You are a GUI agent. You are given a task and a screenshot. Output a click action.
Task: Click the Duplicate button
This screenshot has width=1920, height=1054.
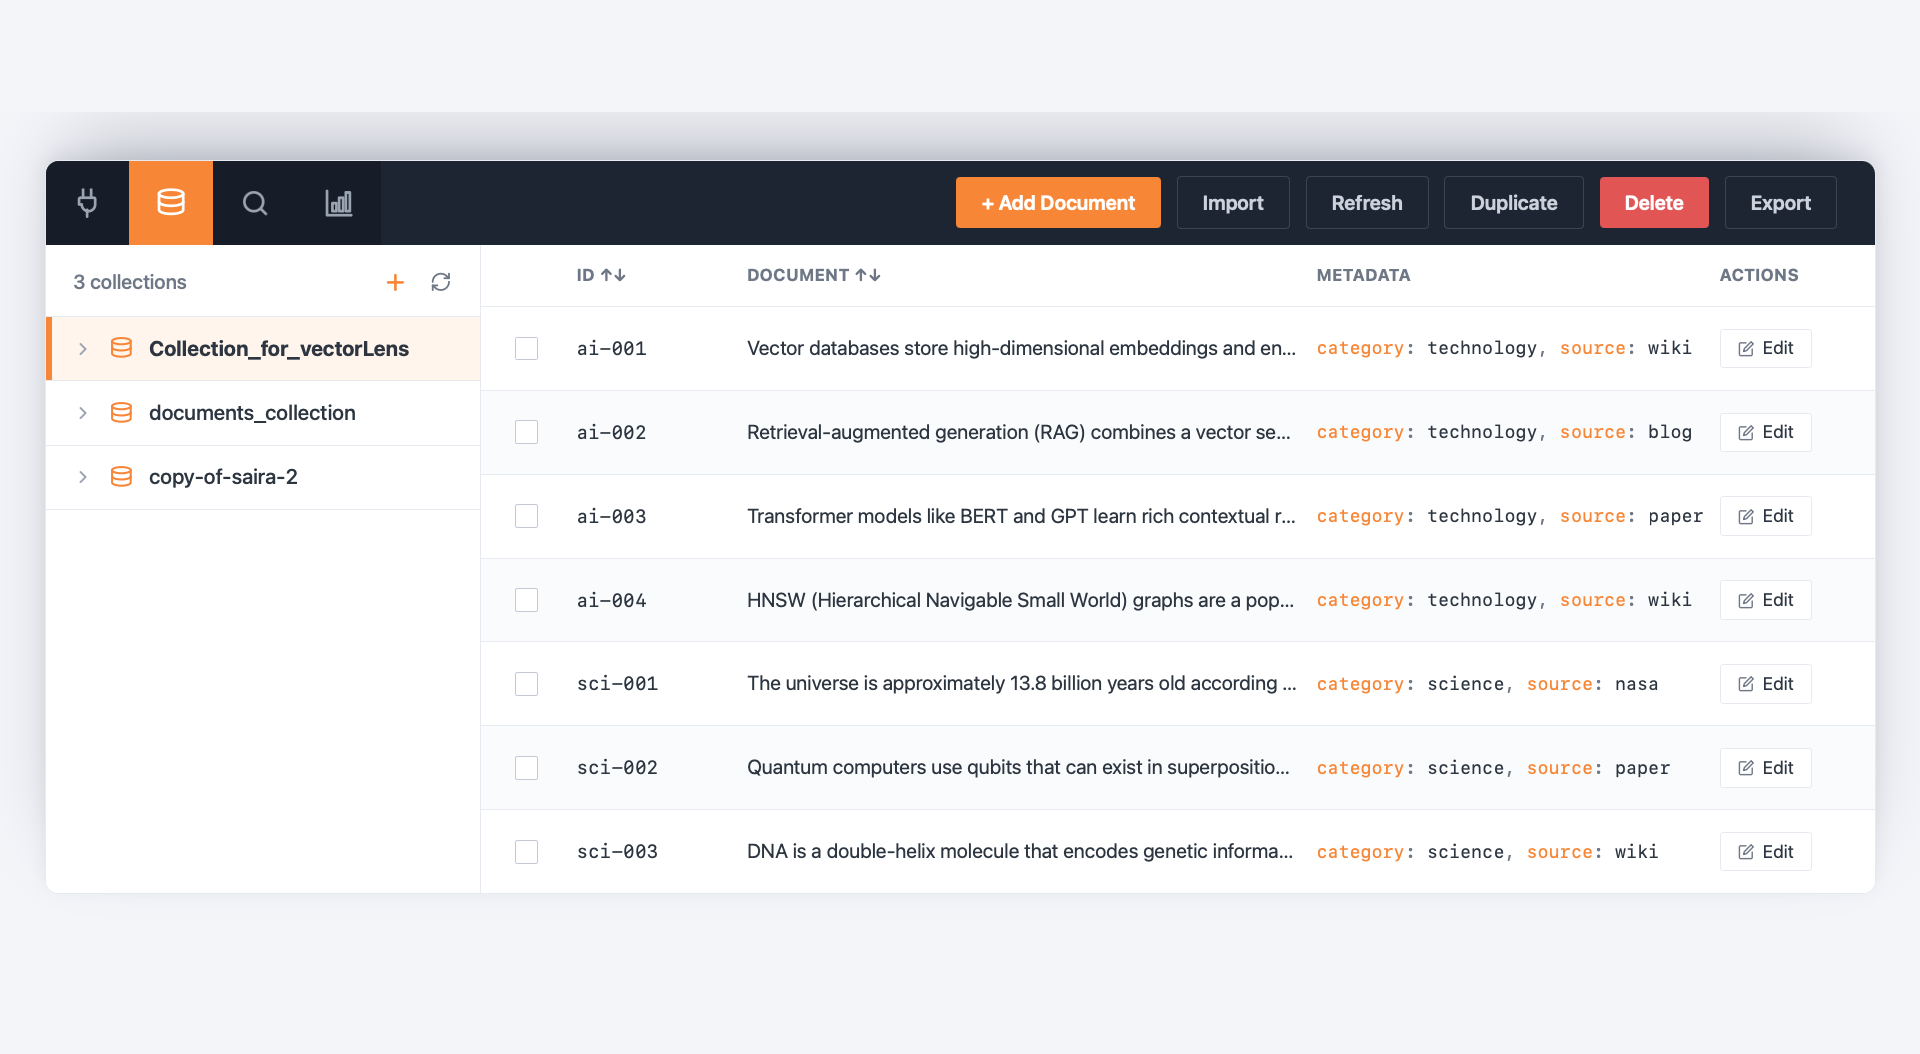point(1514,203)
